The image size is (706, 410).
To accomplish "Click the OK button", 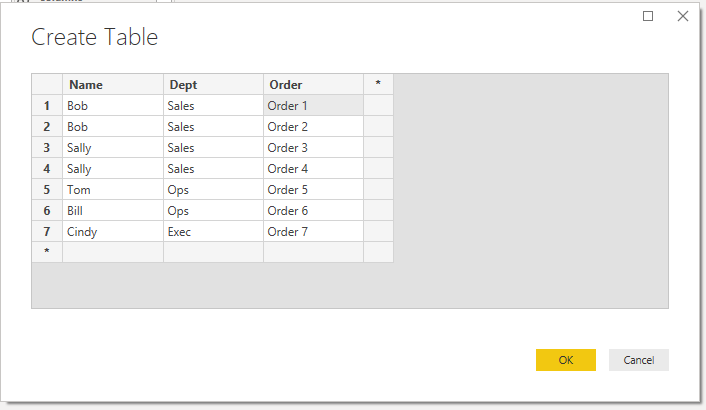I will point(566,360).
